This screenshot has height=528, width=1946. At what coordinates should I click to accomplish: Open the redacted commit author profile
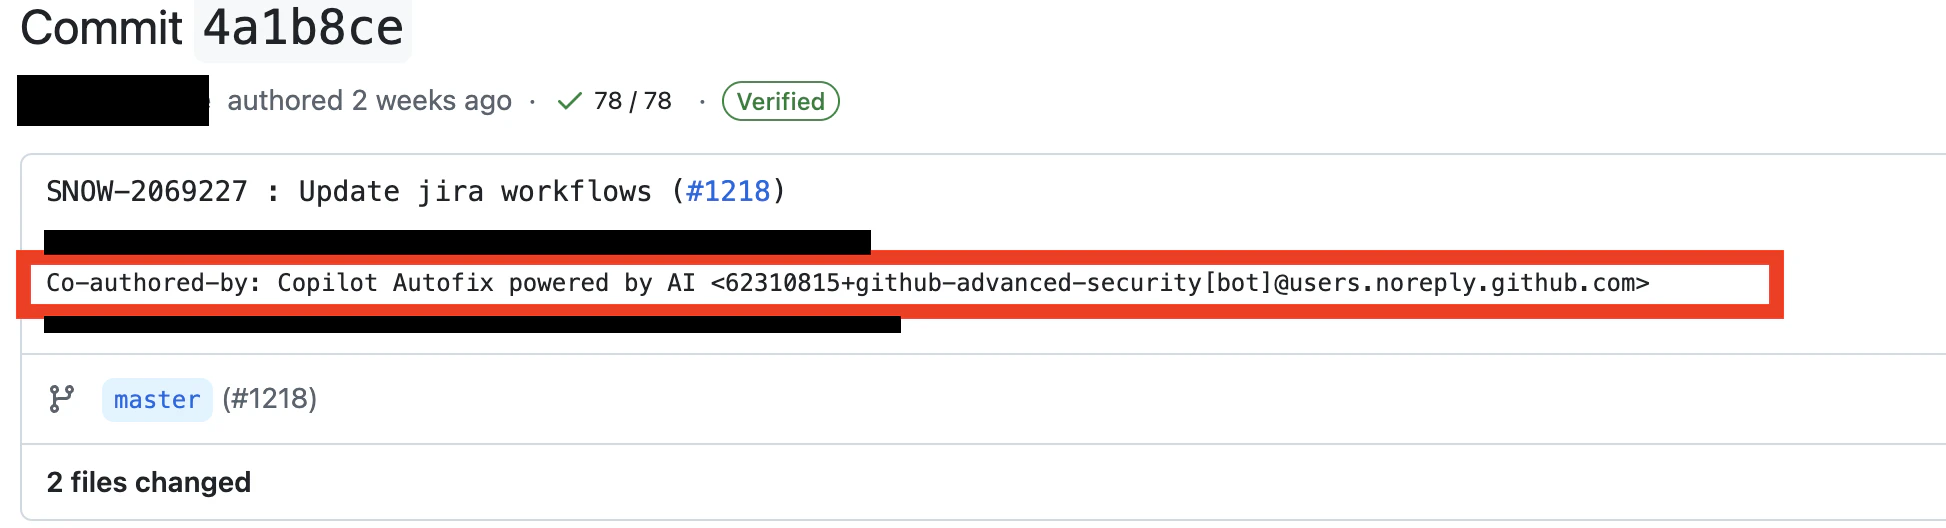pyautogui.click(x=113, y=100)
